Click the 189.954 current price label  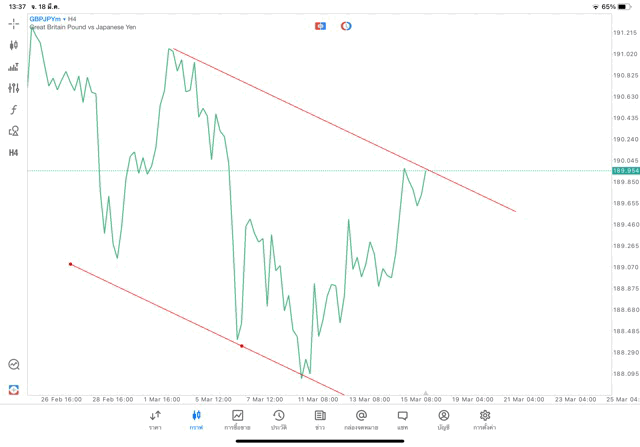[x=626, y=171]
